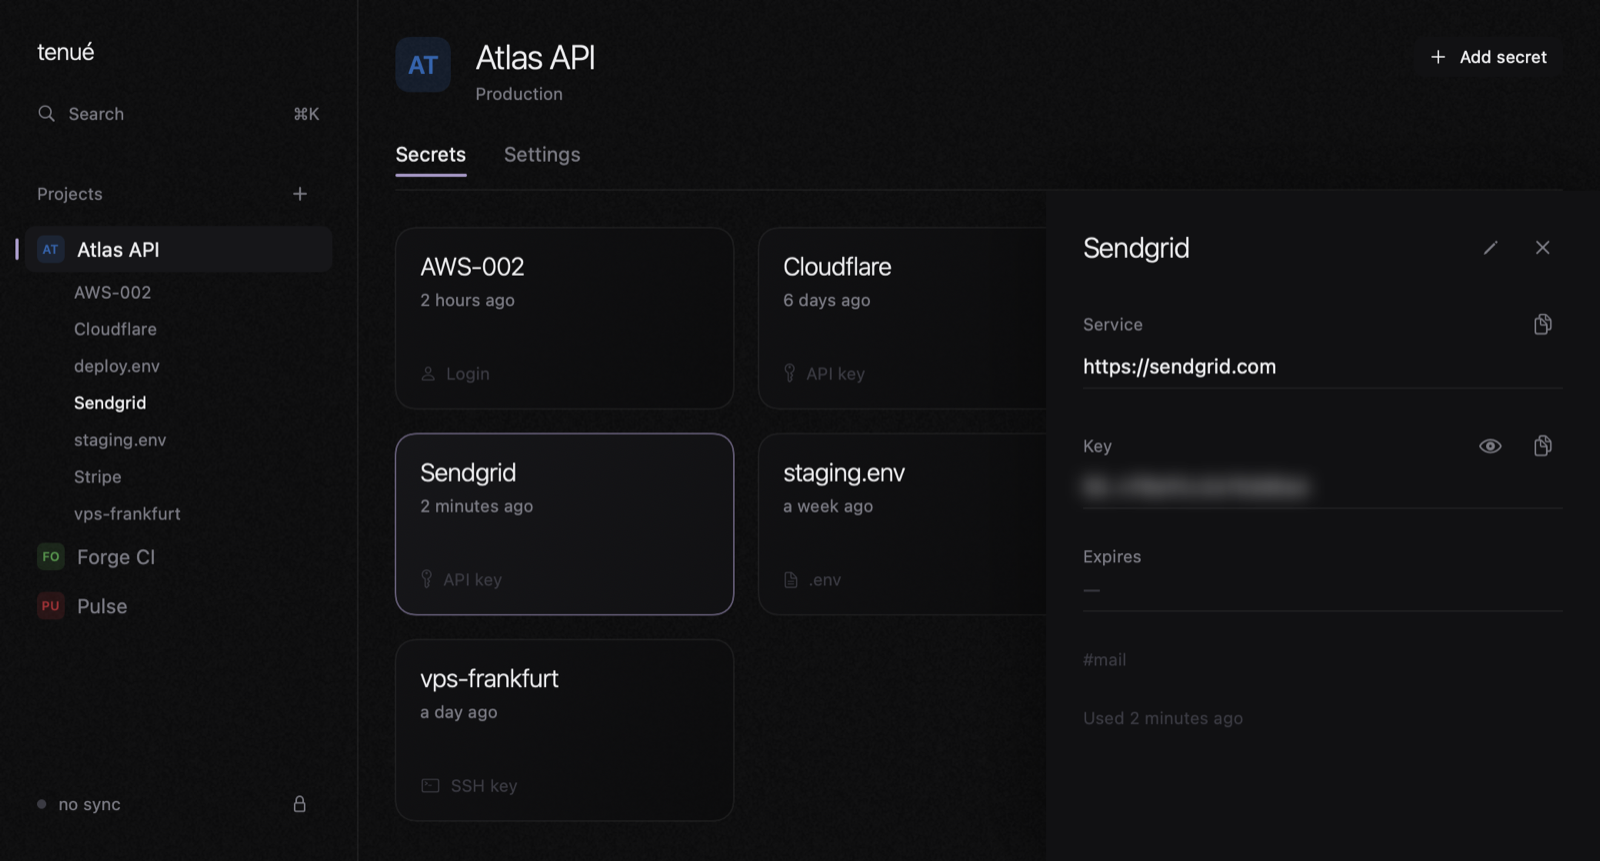Click the person icon on AWS-002 card
This screenshot has height=861, width=1600.
click(428, 374)
